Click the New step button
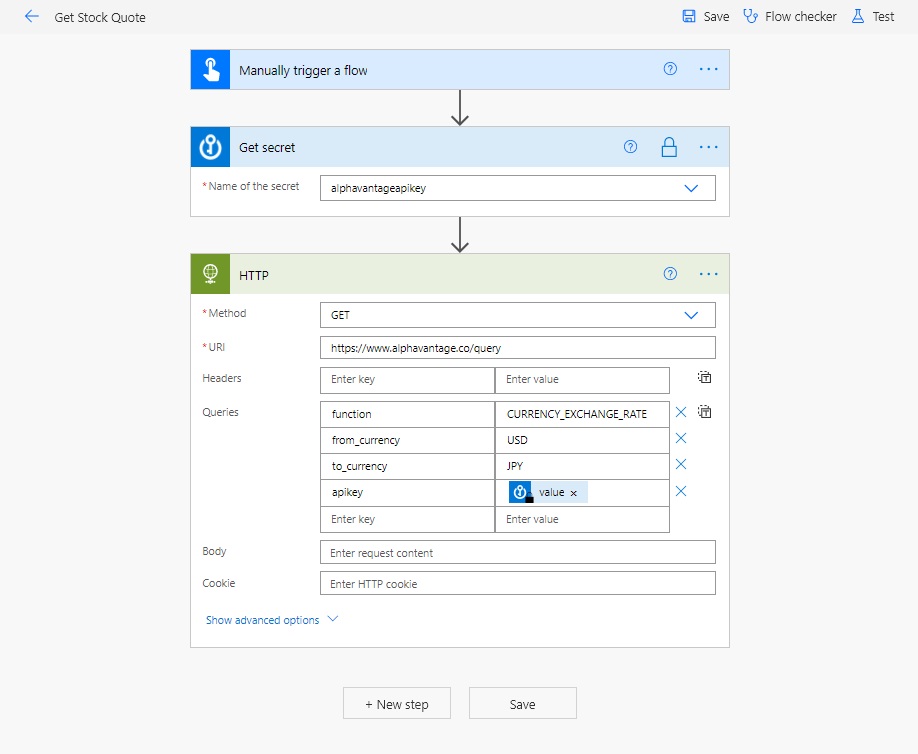This screenshot has width=918, height=754. [396, 704]
